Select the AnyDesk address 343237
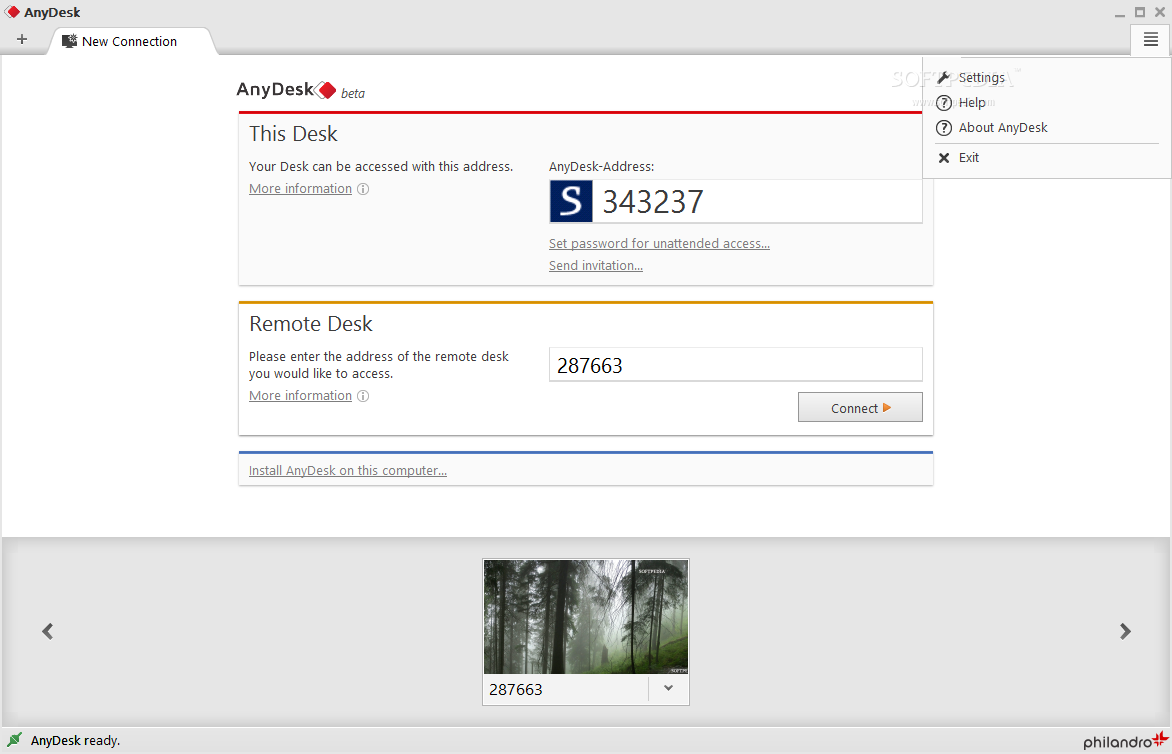 point(653,202)
